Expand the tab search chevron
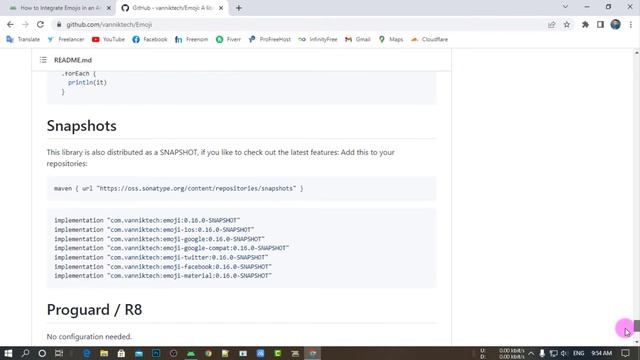640x360 pixels. click(x=565, y=7)
